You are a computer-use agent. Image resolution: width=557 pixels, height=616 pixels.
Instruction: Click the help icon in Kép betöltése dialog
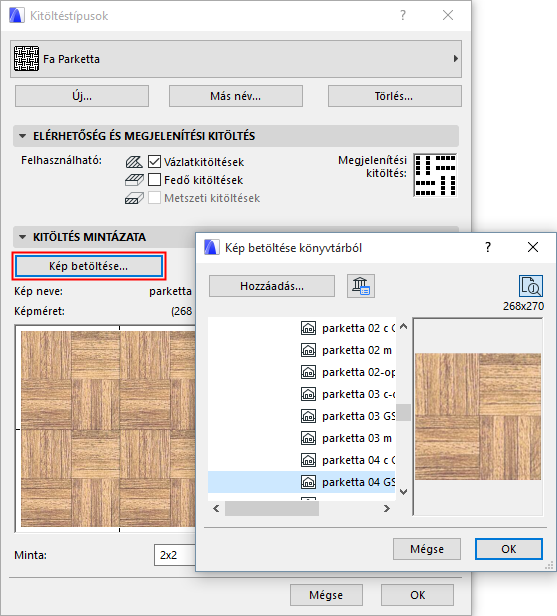[x=488, y=248]
